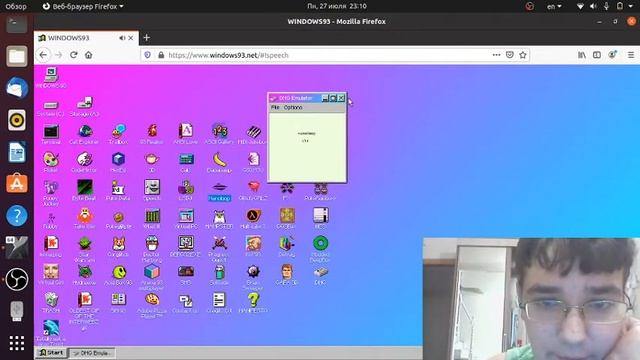The image size is (640, 360).
Task: Launch the Terminal desktop icon in Windows93
Action: click(51, 131)
